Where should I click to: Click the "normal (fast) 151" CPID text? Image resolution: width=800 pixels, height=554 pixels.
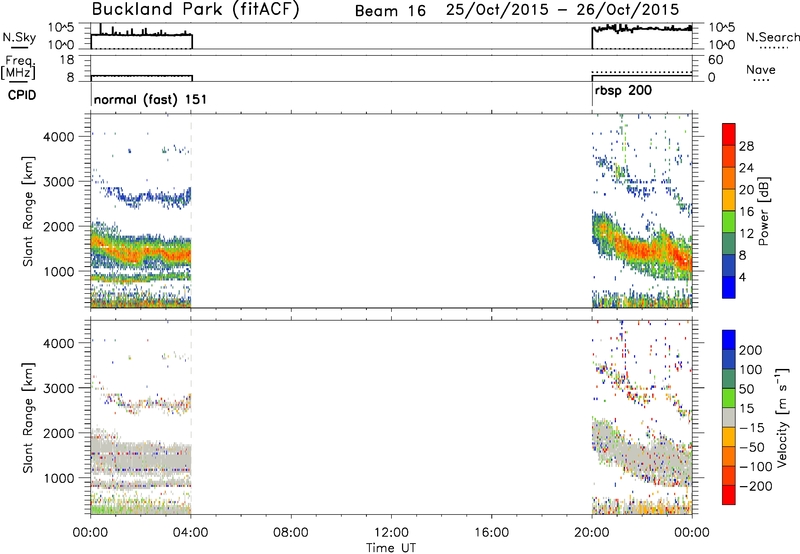pyautogui.click(x=150, y=99)
